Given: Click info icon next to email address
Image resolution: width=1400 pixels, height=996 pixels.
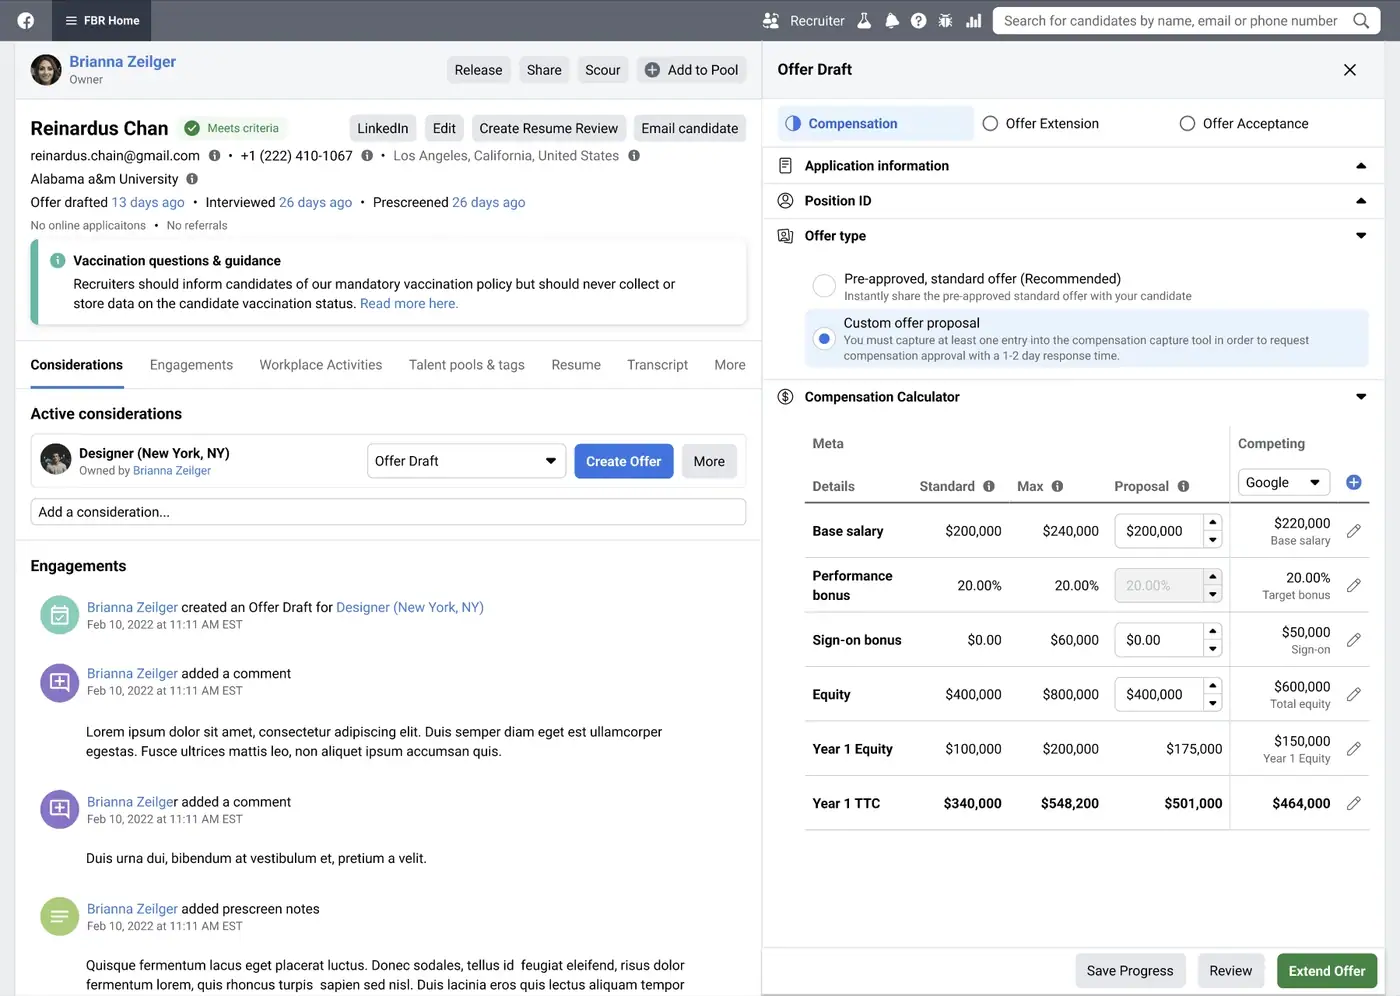Looking at the screenshot, I should (214, 156).
